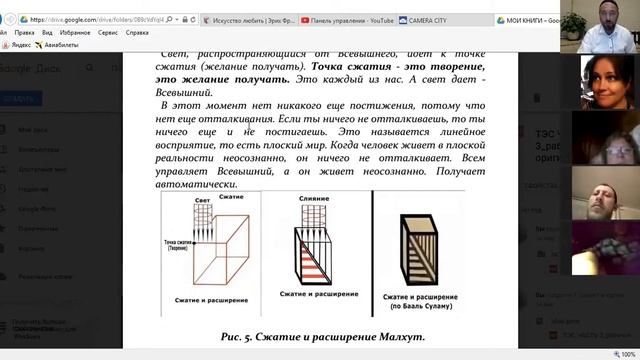640x360 pixels.
Task: Open Компьютеры in Drive sidebar
Action: [38, 150]
